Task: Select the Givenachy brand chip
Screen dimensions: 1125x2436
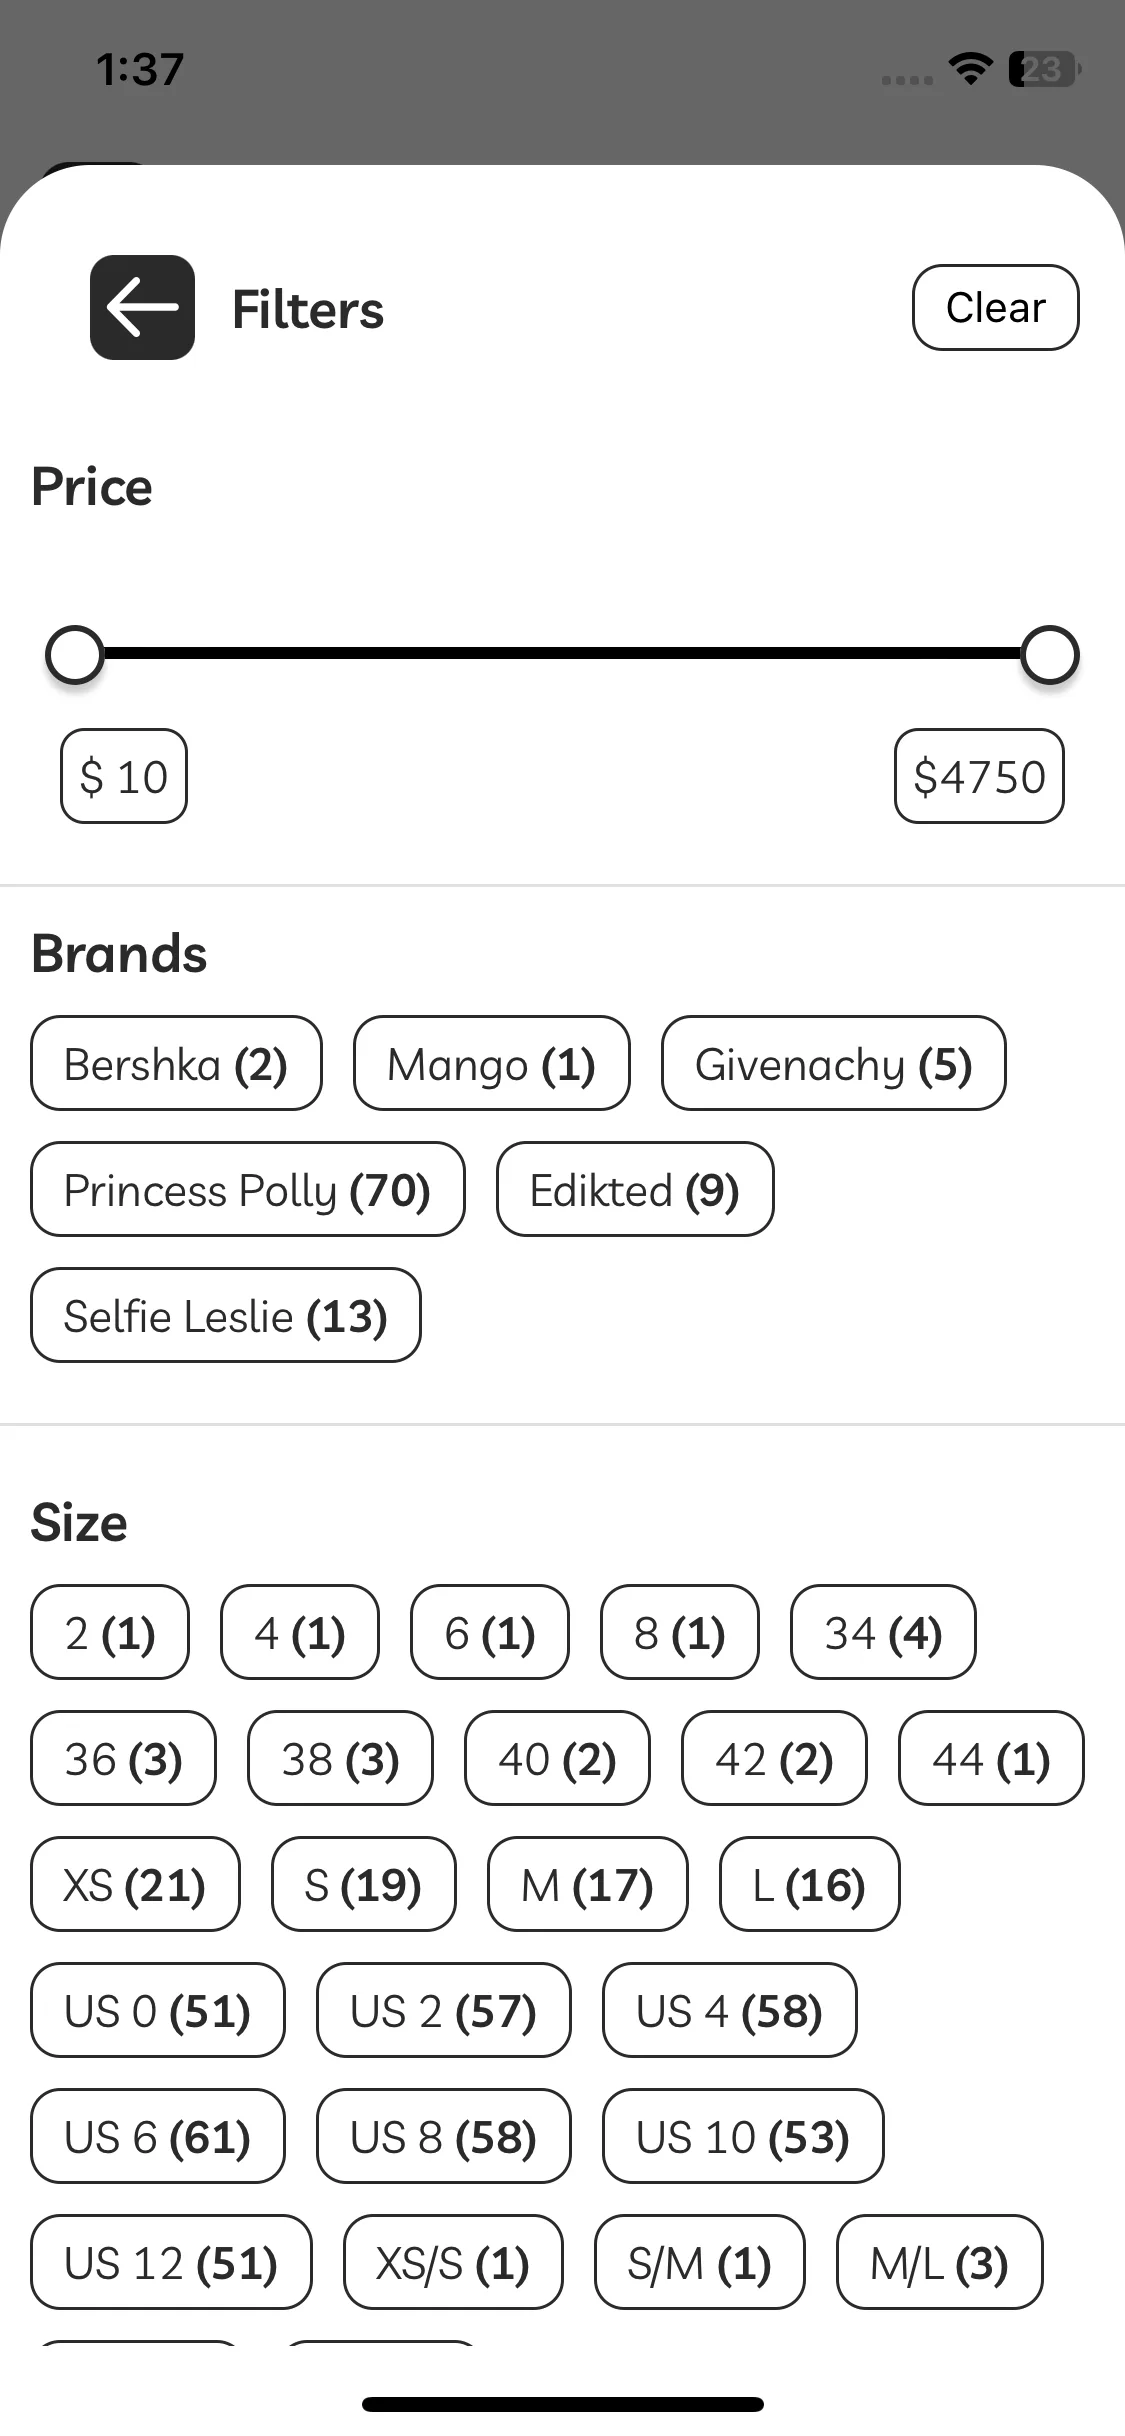Action: pyautogui.click(x=834, y=1064)
